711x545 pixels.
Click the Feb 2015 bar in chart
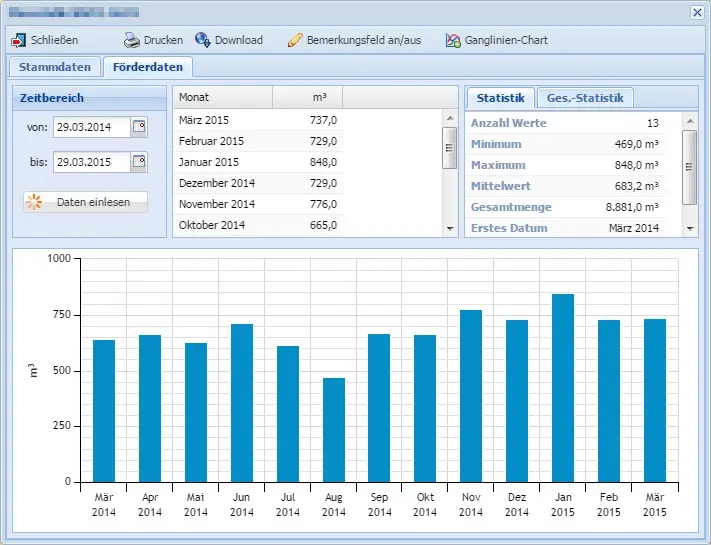pyautogui.click(x=609, y=401)
